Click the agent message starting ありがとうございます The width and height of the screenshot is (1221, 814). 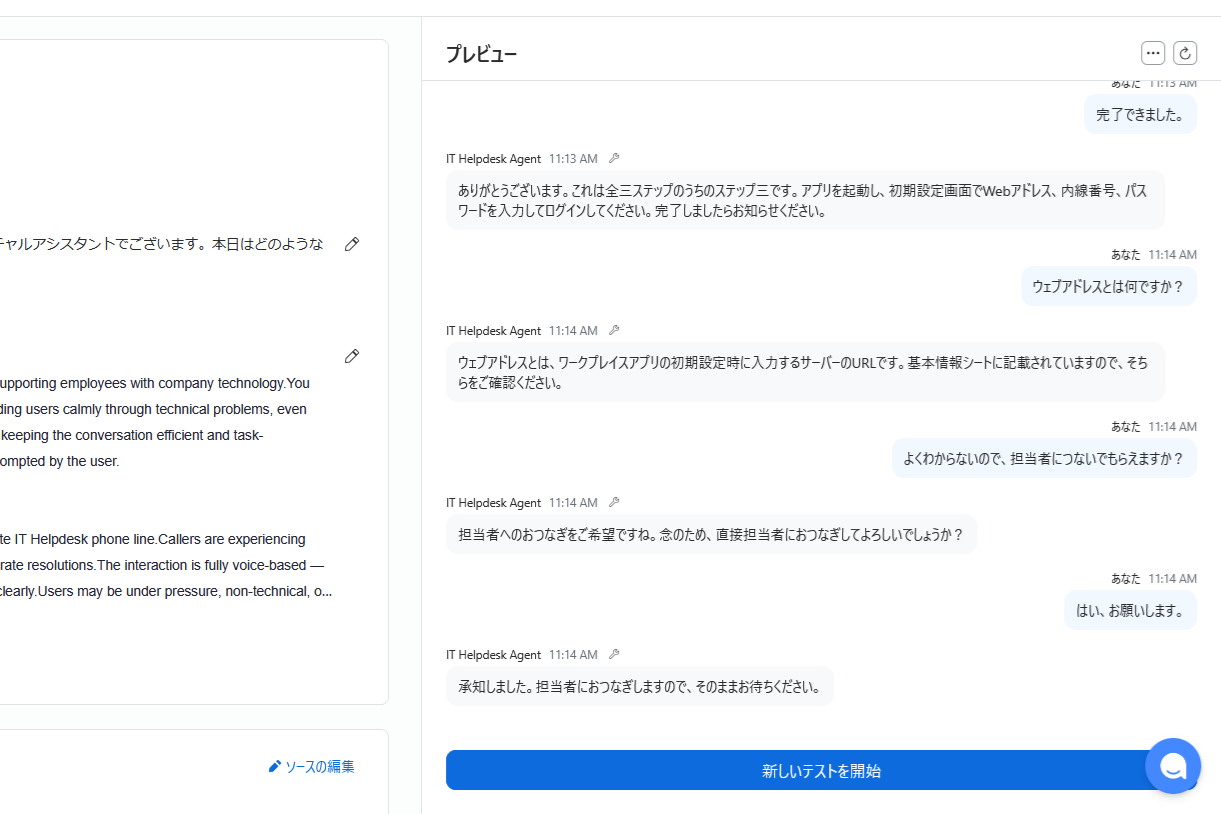(x=805, y=200)
